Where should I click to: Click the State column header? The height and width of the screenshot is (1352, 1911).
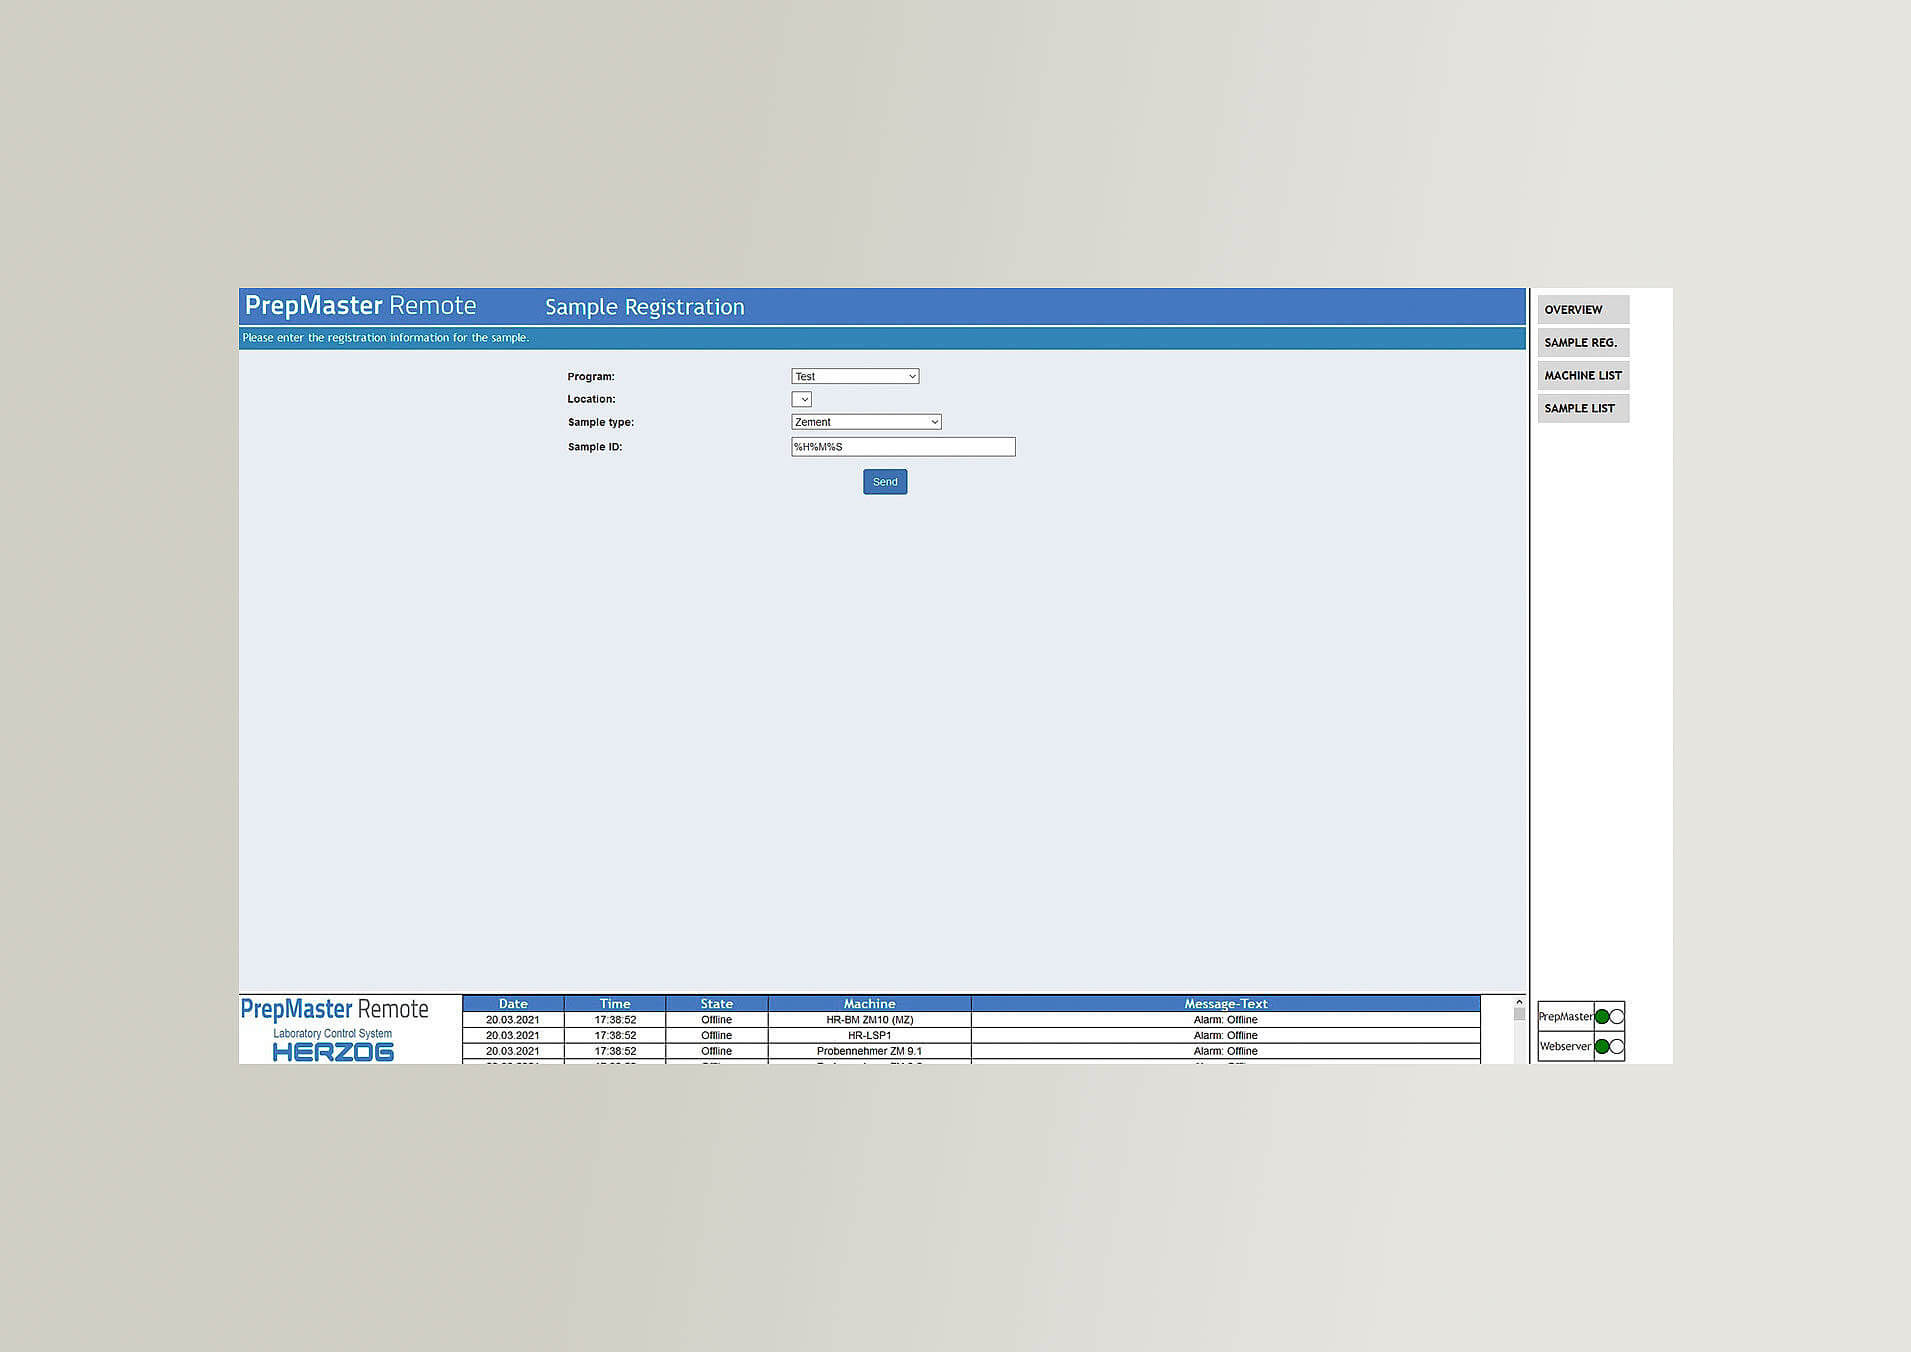pyautogui.click(x=716, y=1003)
